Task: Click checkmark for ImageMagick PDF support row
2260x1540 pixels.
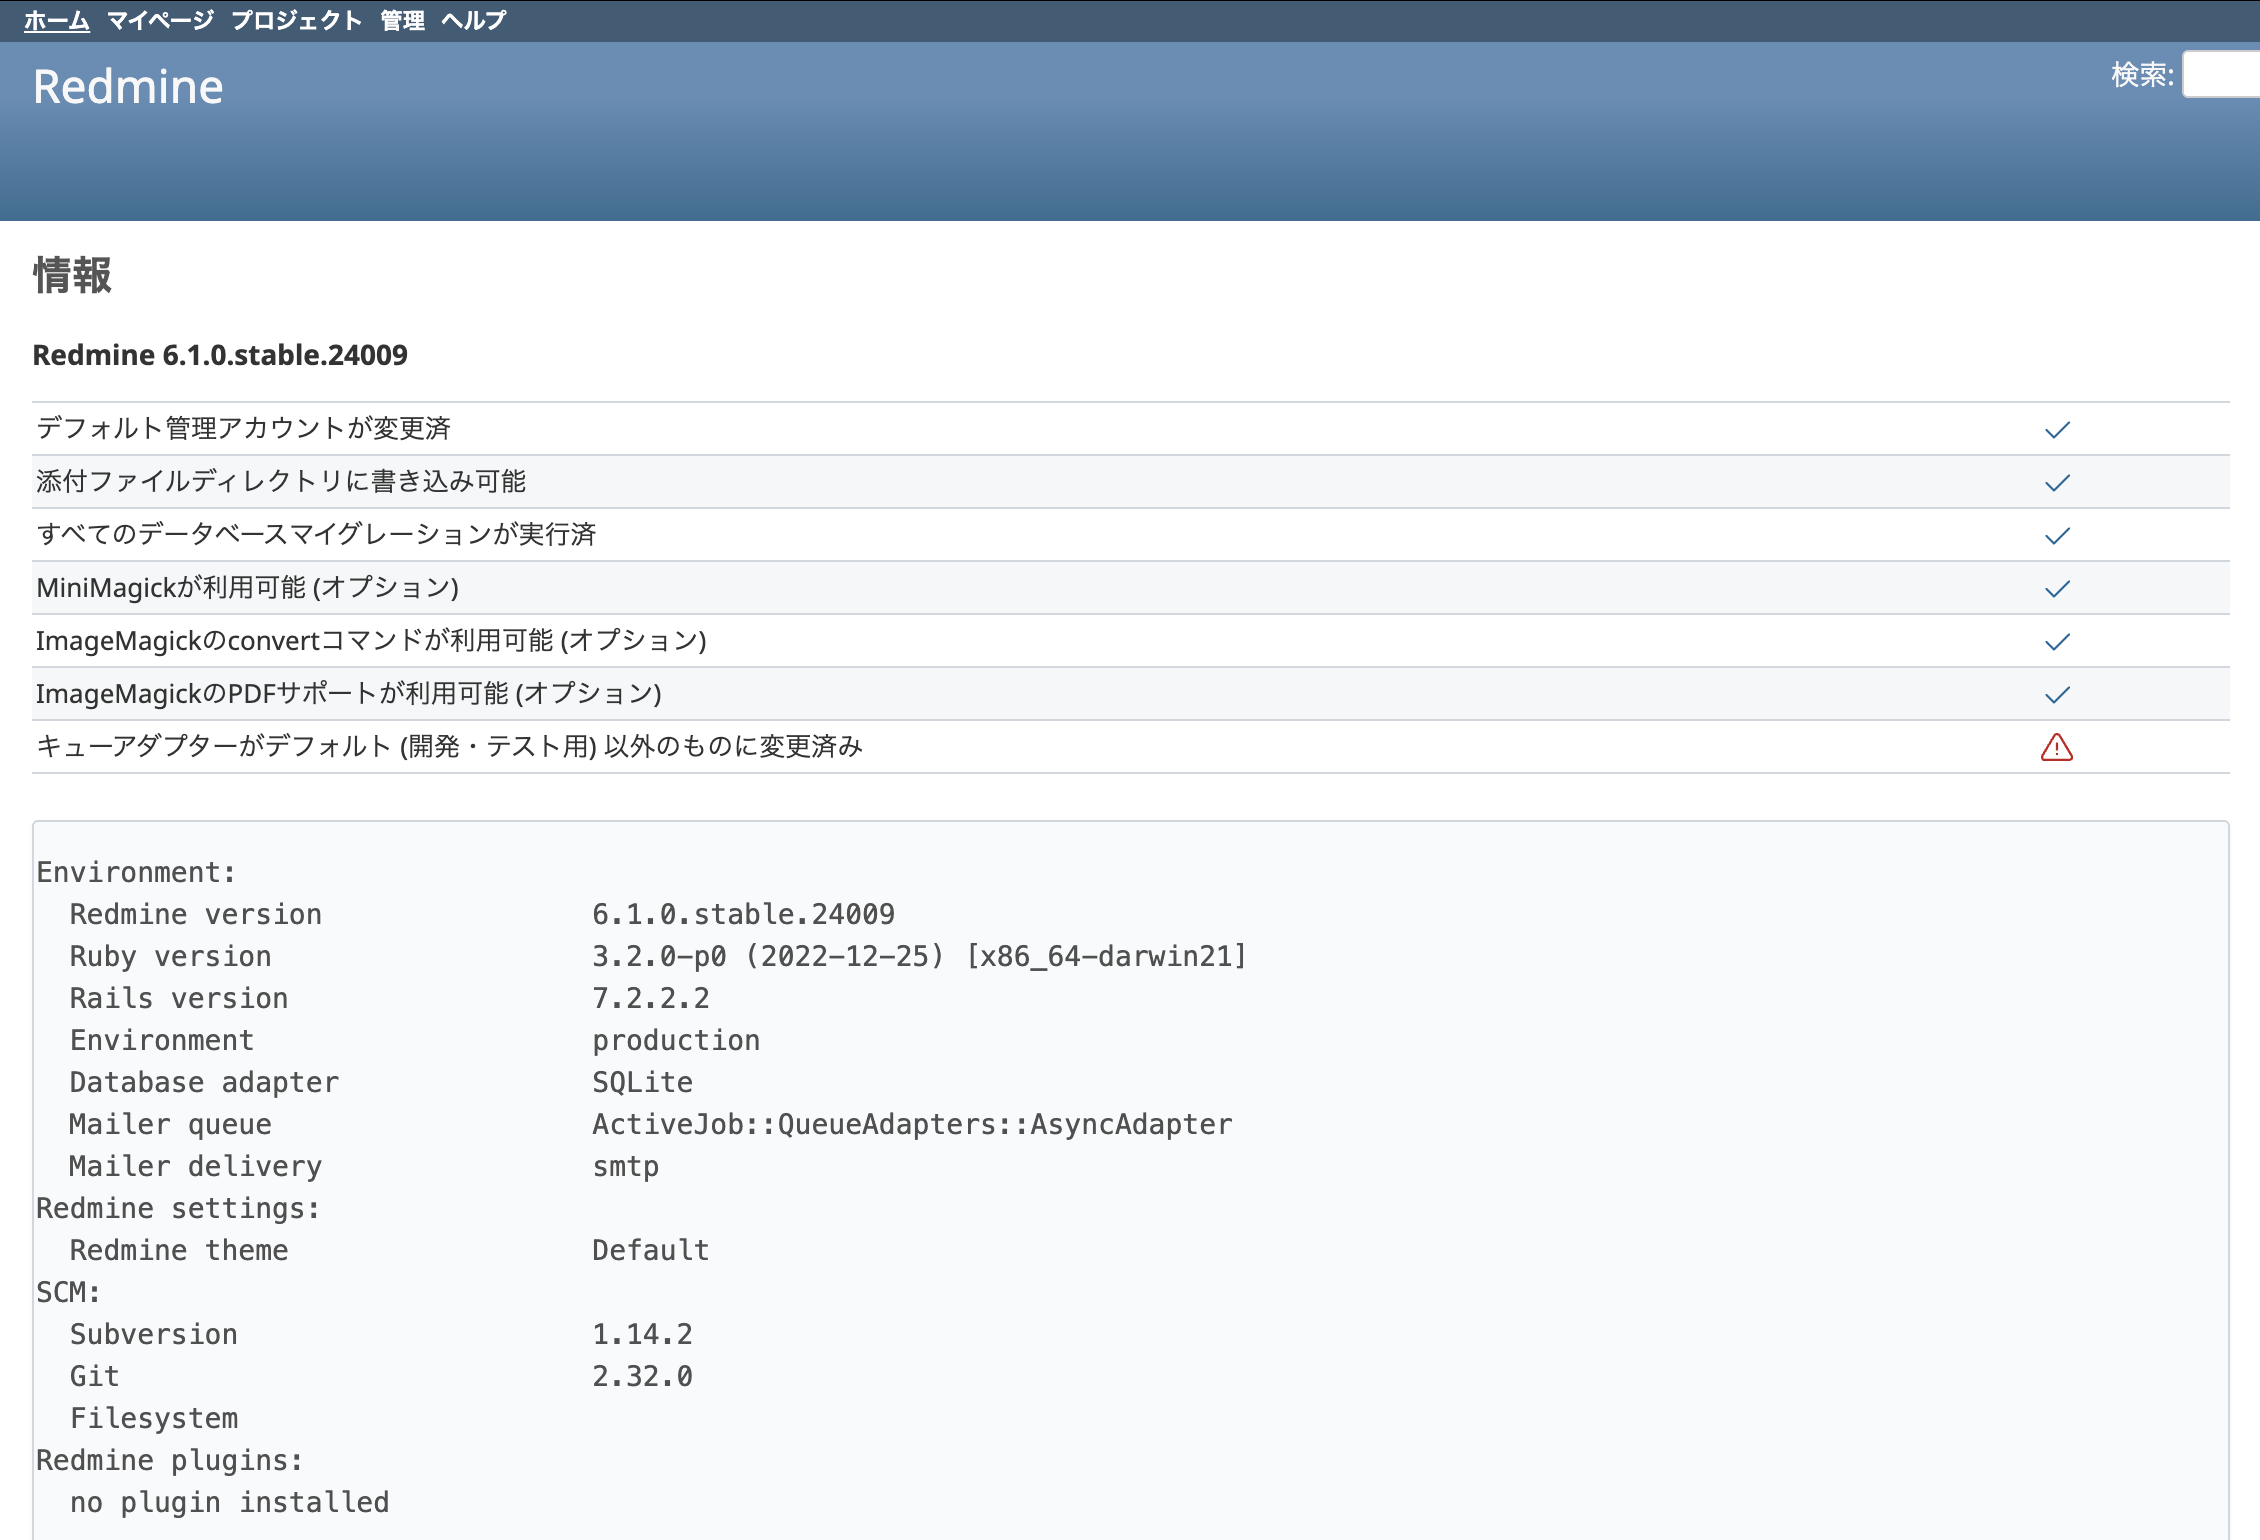Action: (2056, 695)
